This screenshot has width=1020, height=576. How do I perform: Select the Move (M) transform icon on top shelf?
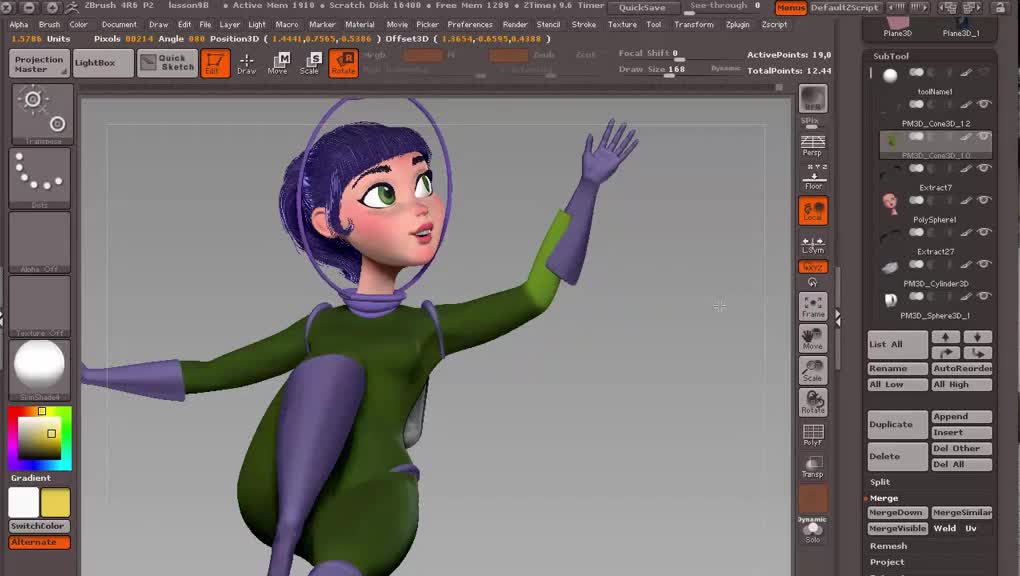(x=278, y=63)
